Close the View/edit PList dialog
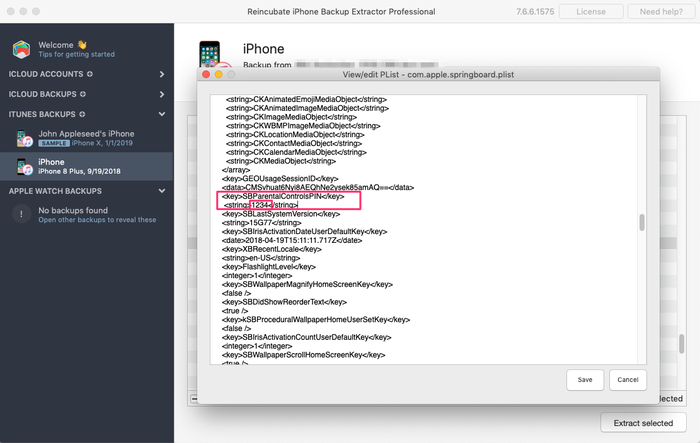The image size is (700, 443). point(206,75)
